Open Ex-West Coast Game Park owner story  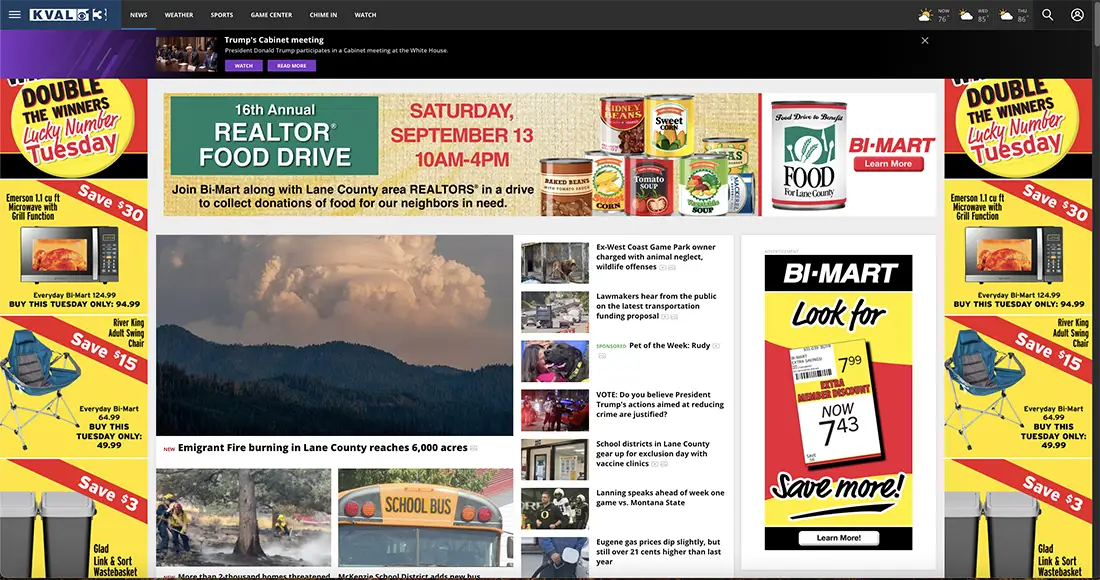click(x=656, y=257)
